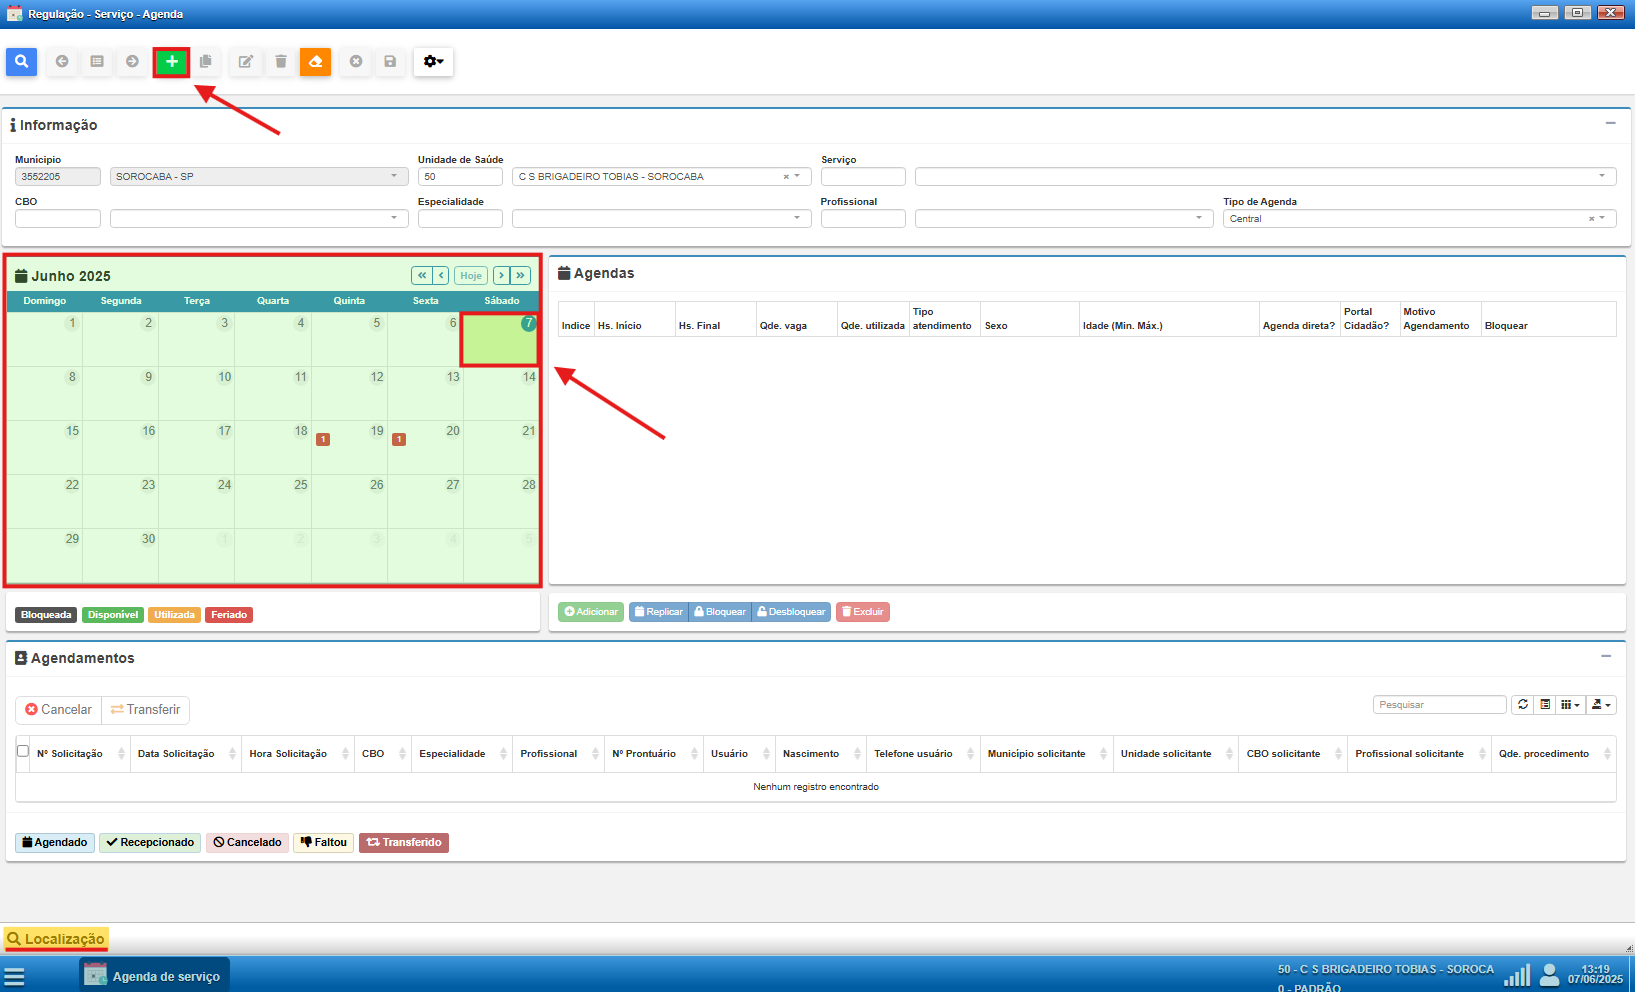The image size is (1635, 992).
Task: Click the trash delete icon in toolbar
Action: point(281,62)
